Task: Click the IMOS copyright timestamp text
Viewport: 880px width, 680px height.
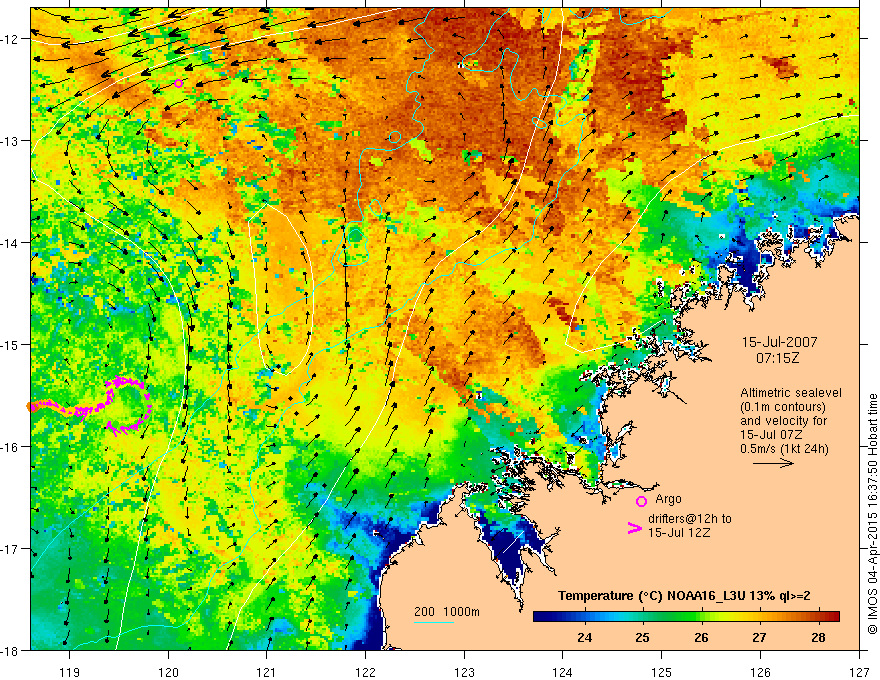Action: 872,514
